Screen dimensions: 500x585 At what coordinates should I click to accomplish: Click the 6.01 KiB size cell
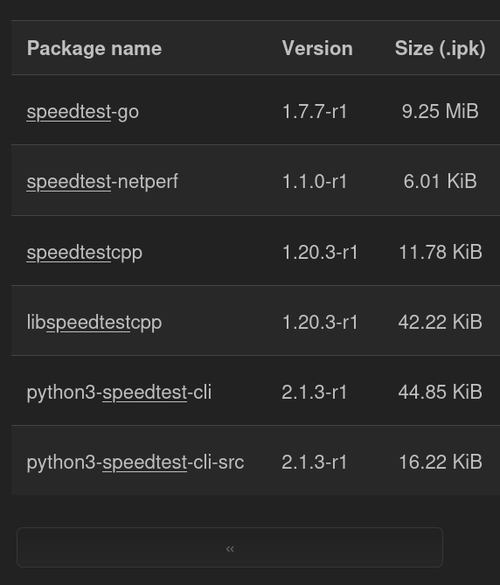(440, 181)
